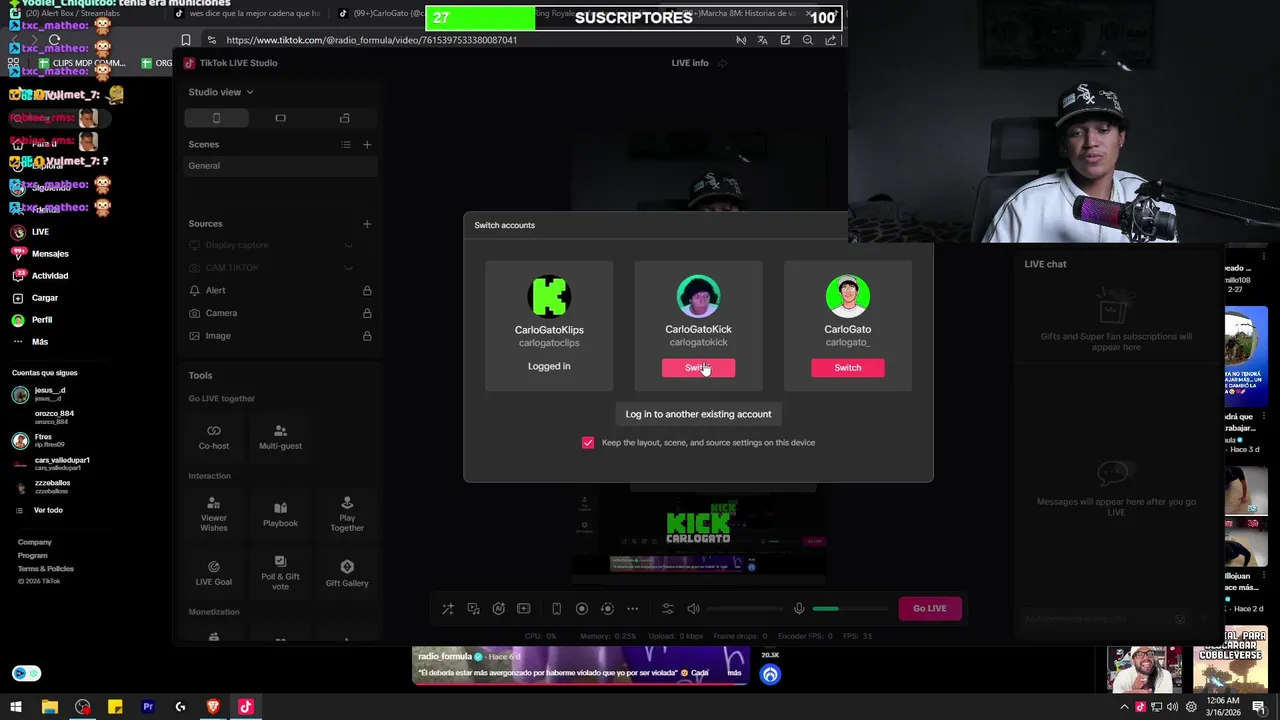Toggle lock on Alert source
This screenshot has width=1280, height=720.
(367, 291)
